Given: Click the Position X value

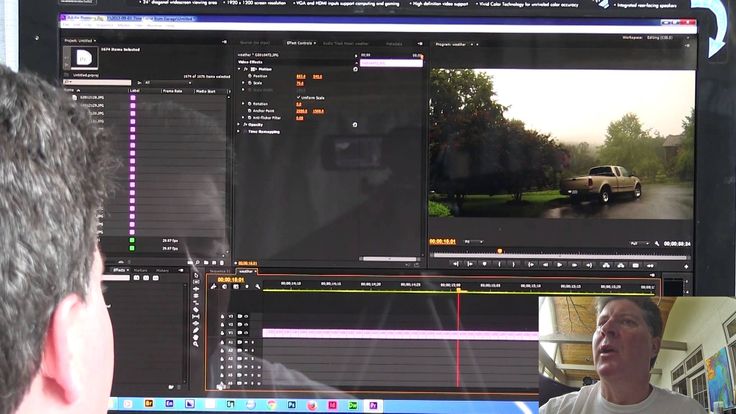Looking at the screenshot, I should coord(301,77).
